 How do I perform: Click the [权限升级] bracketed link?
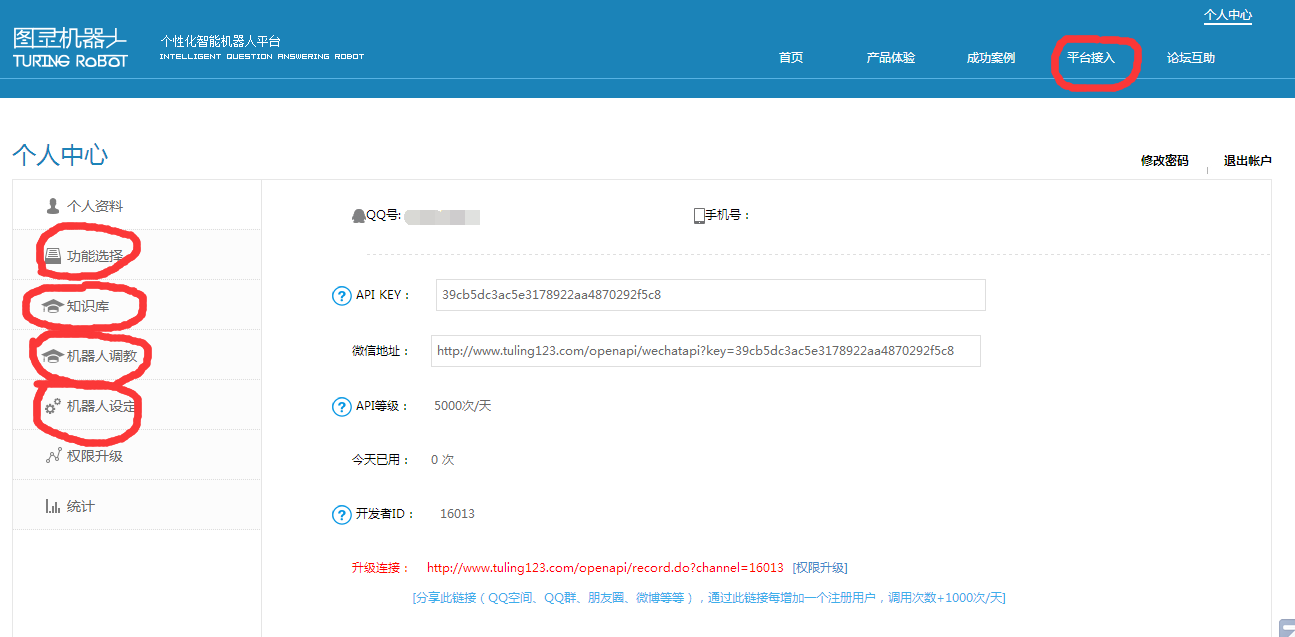pyautogui.click(x=820, y=568)
